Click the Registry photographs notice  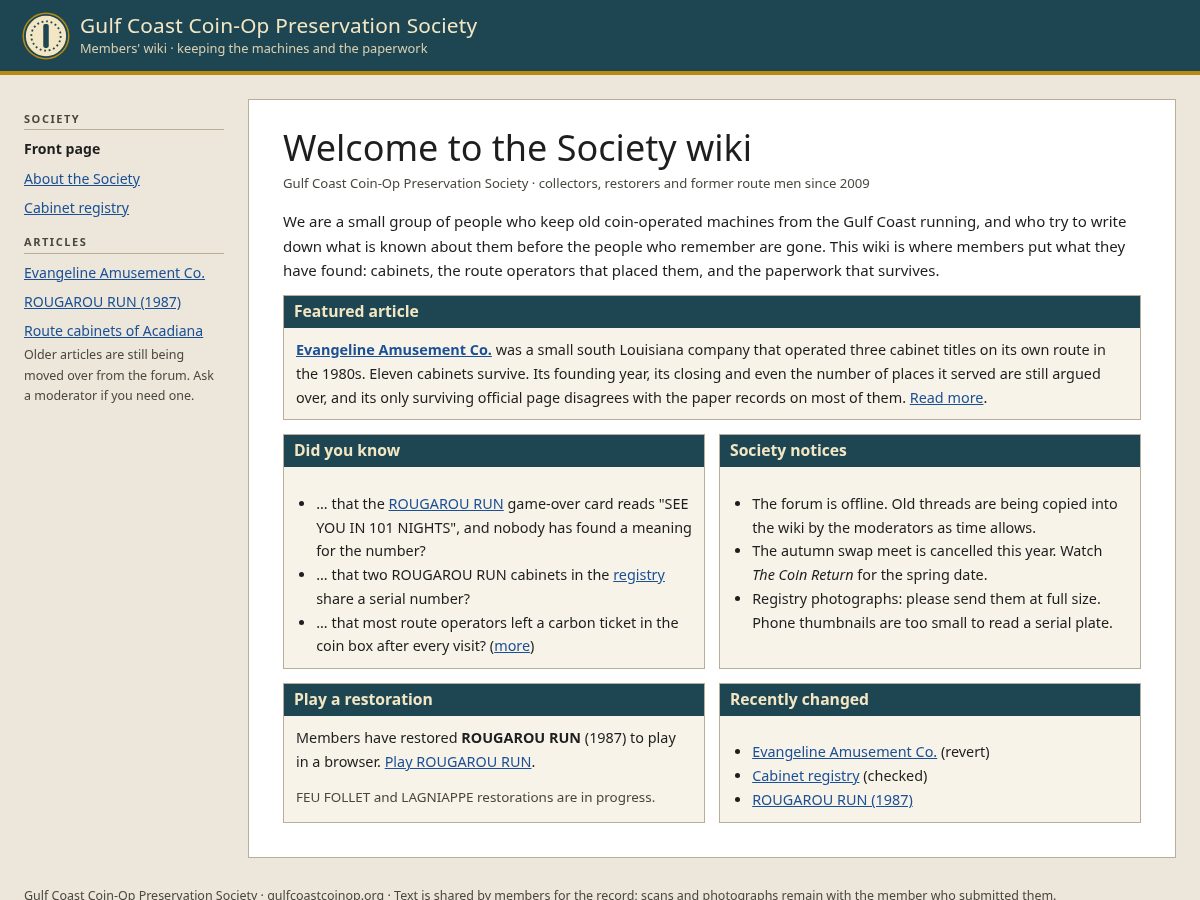tap(932, 611)
